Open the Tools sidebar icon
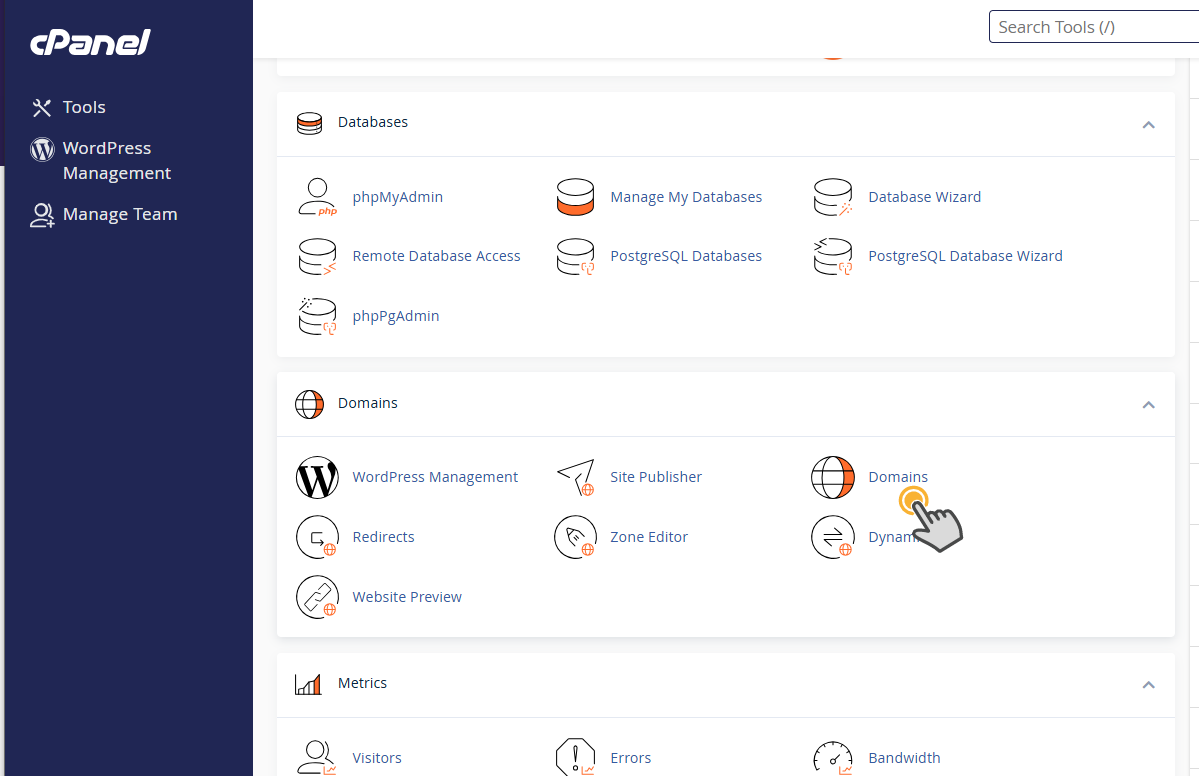 point(41,108)
